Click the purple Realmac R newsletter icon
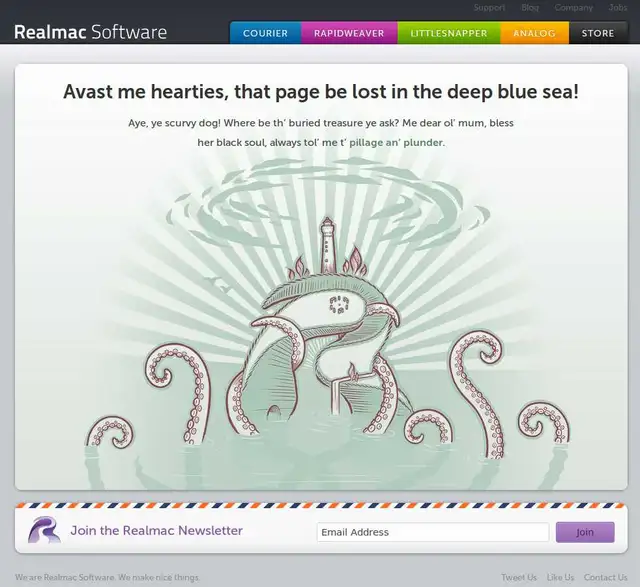 tap(44, 530)
